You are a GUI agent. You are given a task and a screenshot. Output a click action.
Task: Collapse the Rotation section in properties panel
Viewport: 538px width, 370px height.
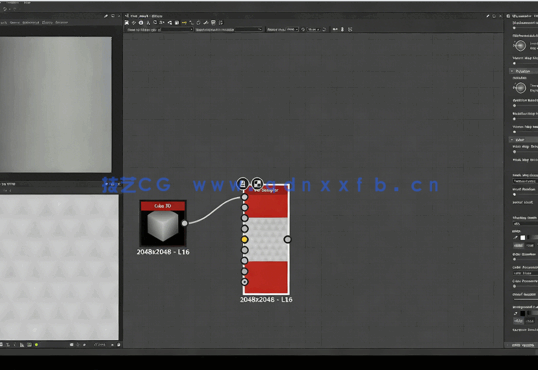[x=512, y=71]
